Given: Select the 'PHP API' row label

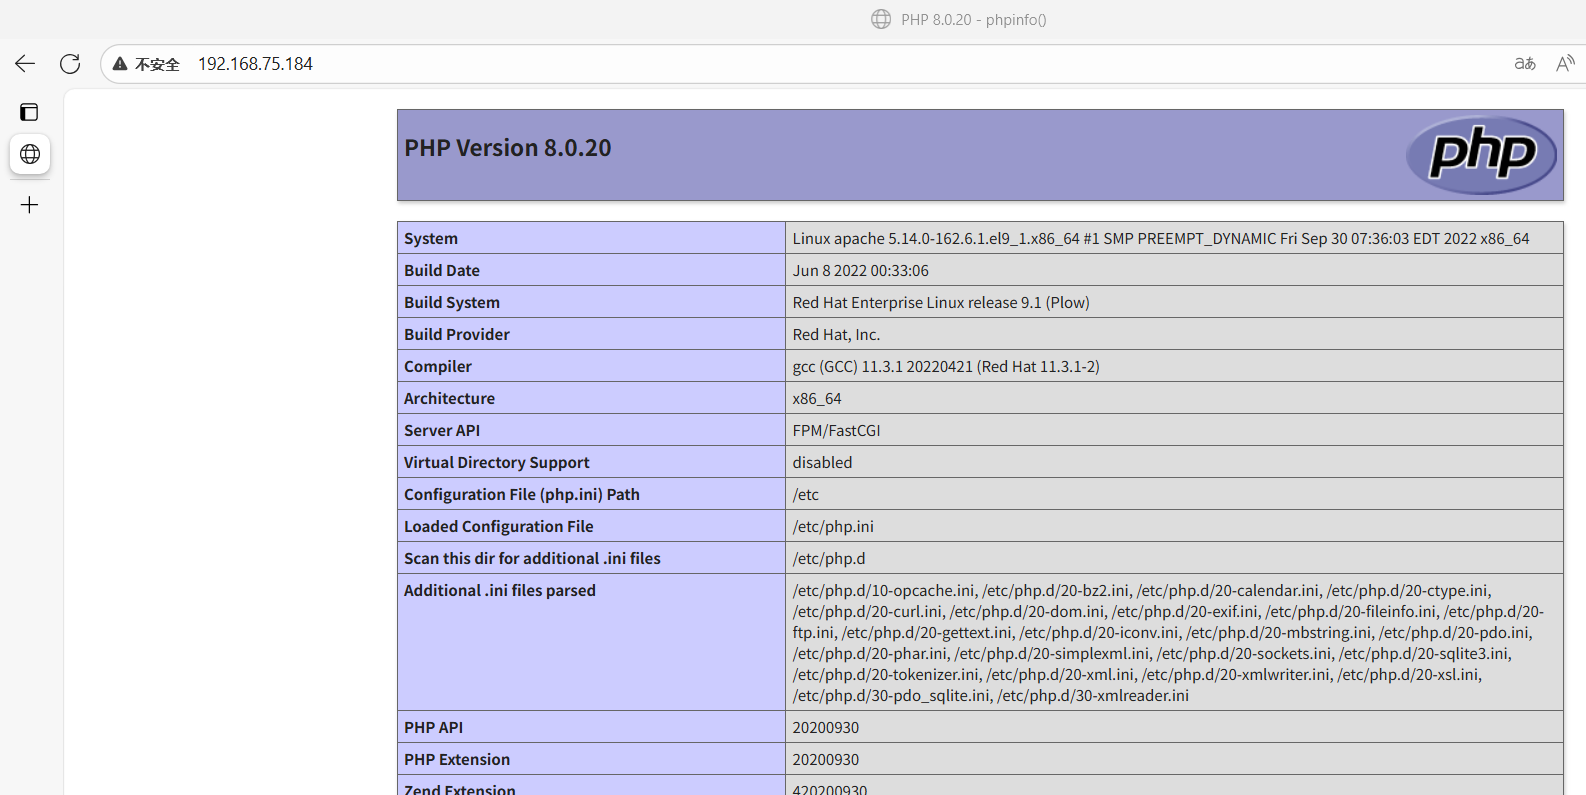Looking at the screenshot, I should click(x=434, y=727).
